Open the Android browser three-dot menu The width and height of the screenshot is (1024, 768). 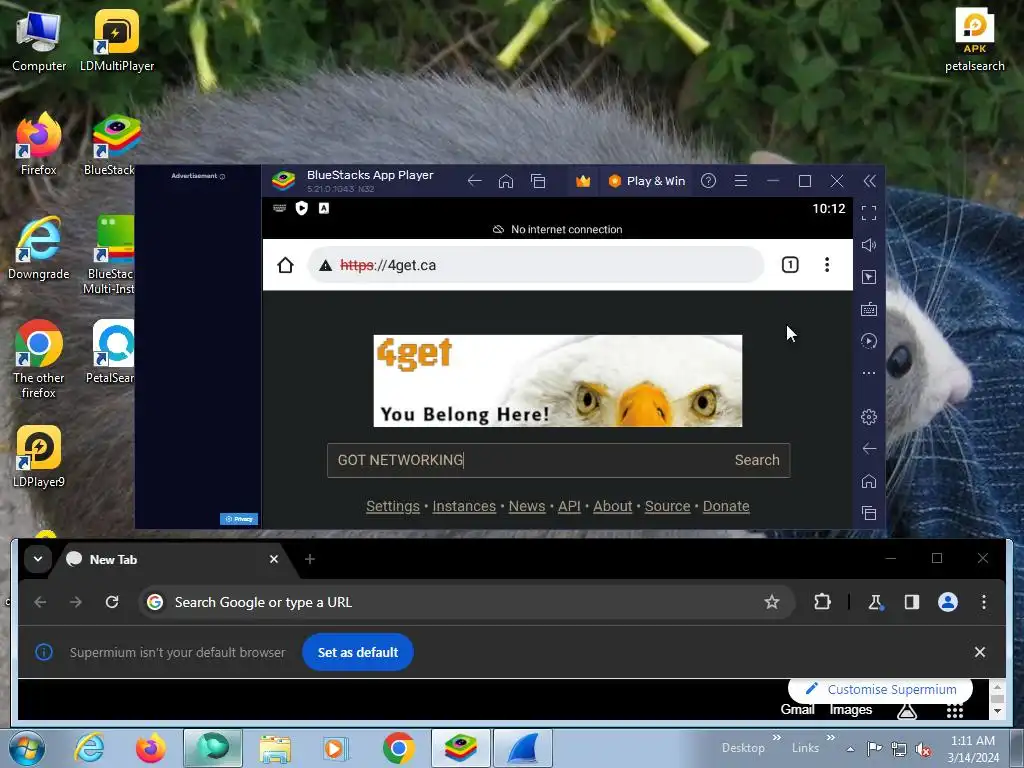pyautogui.click(x=827, y=264)
